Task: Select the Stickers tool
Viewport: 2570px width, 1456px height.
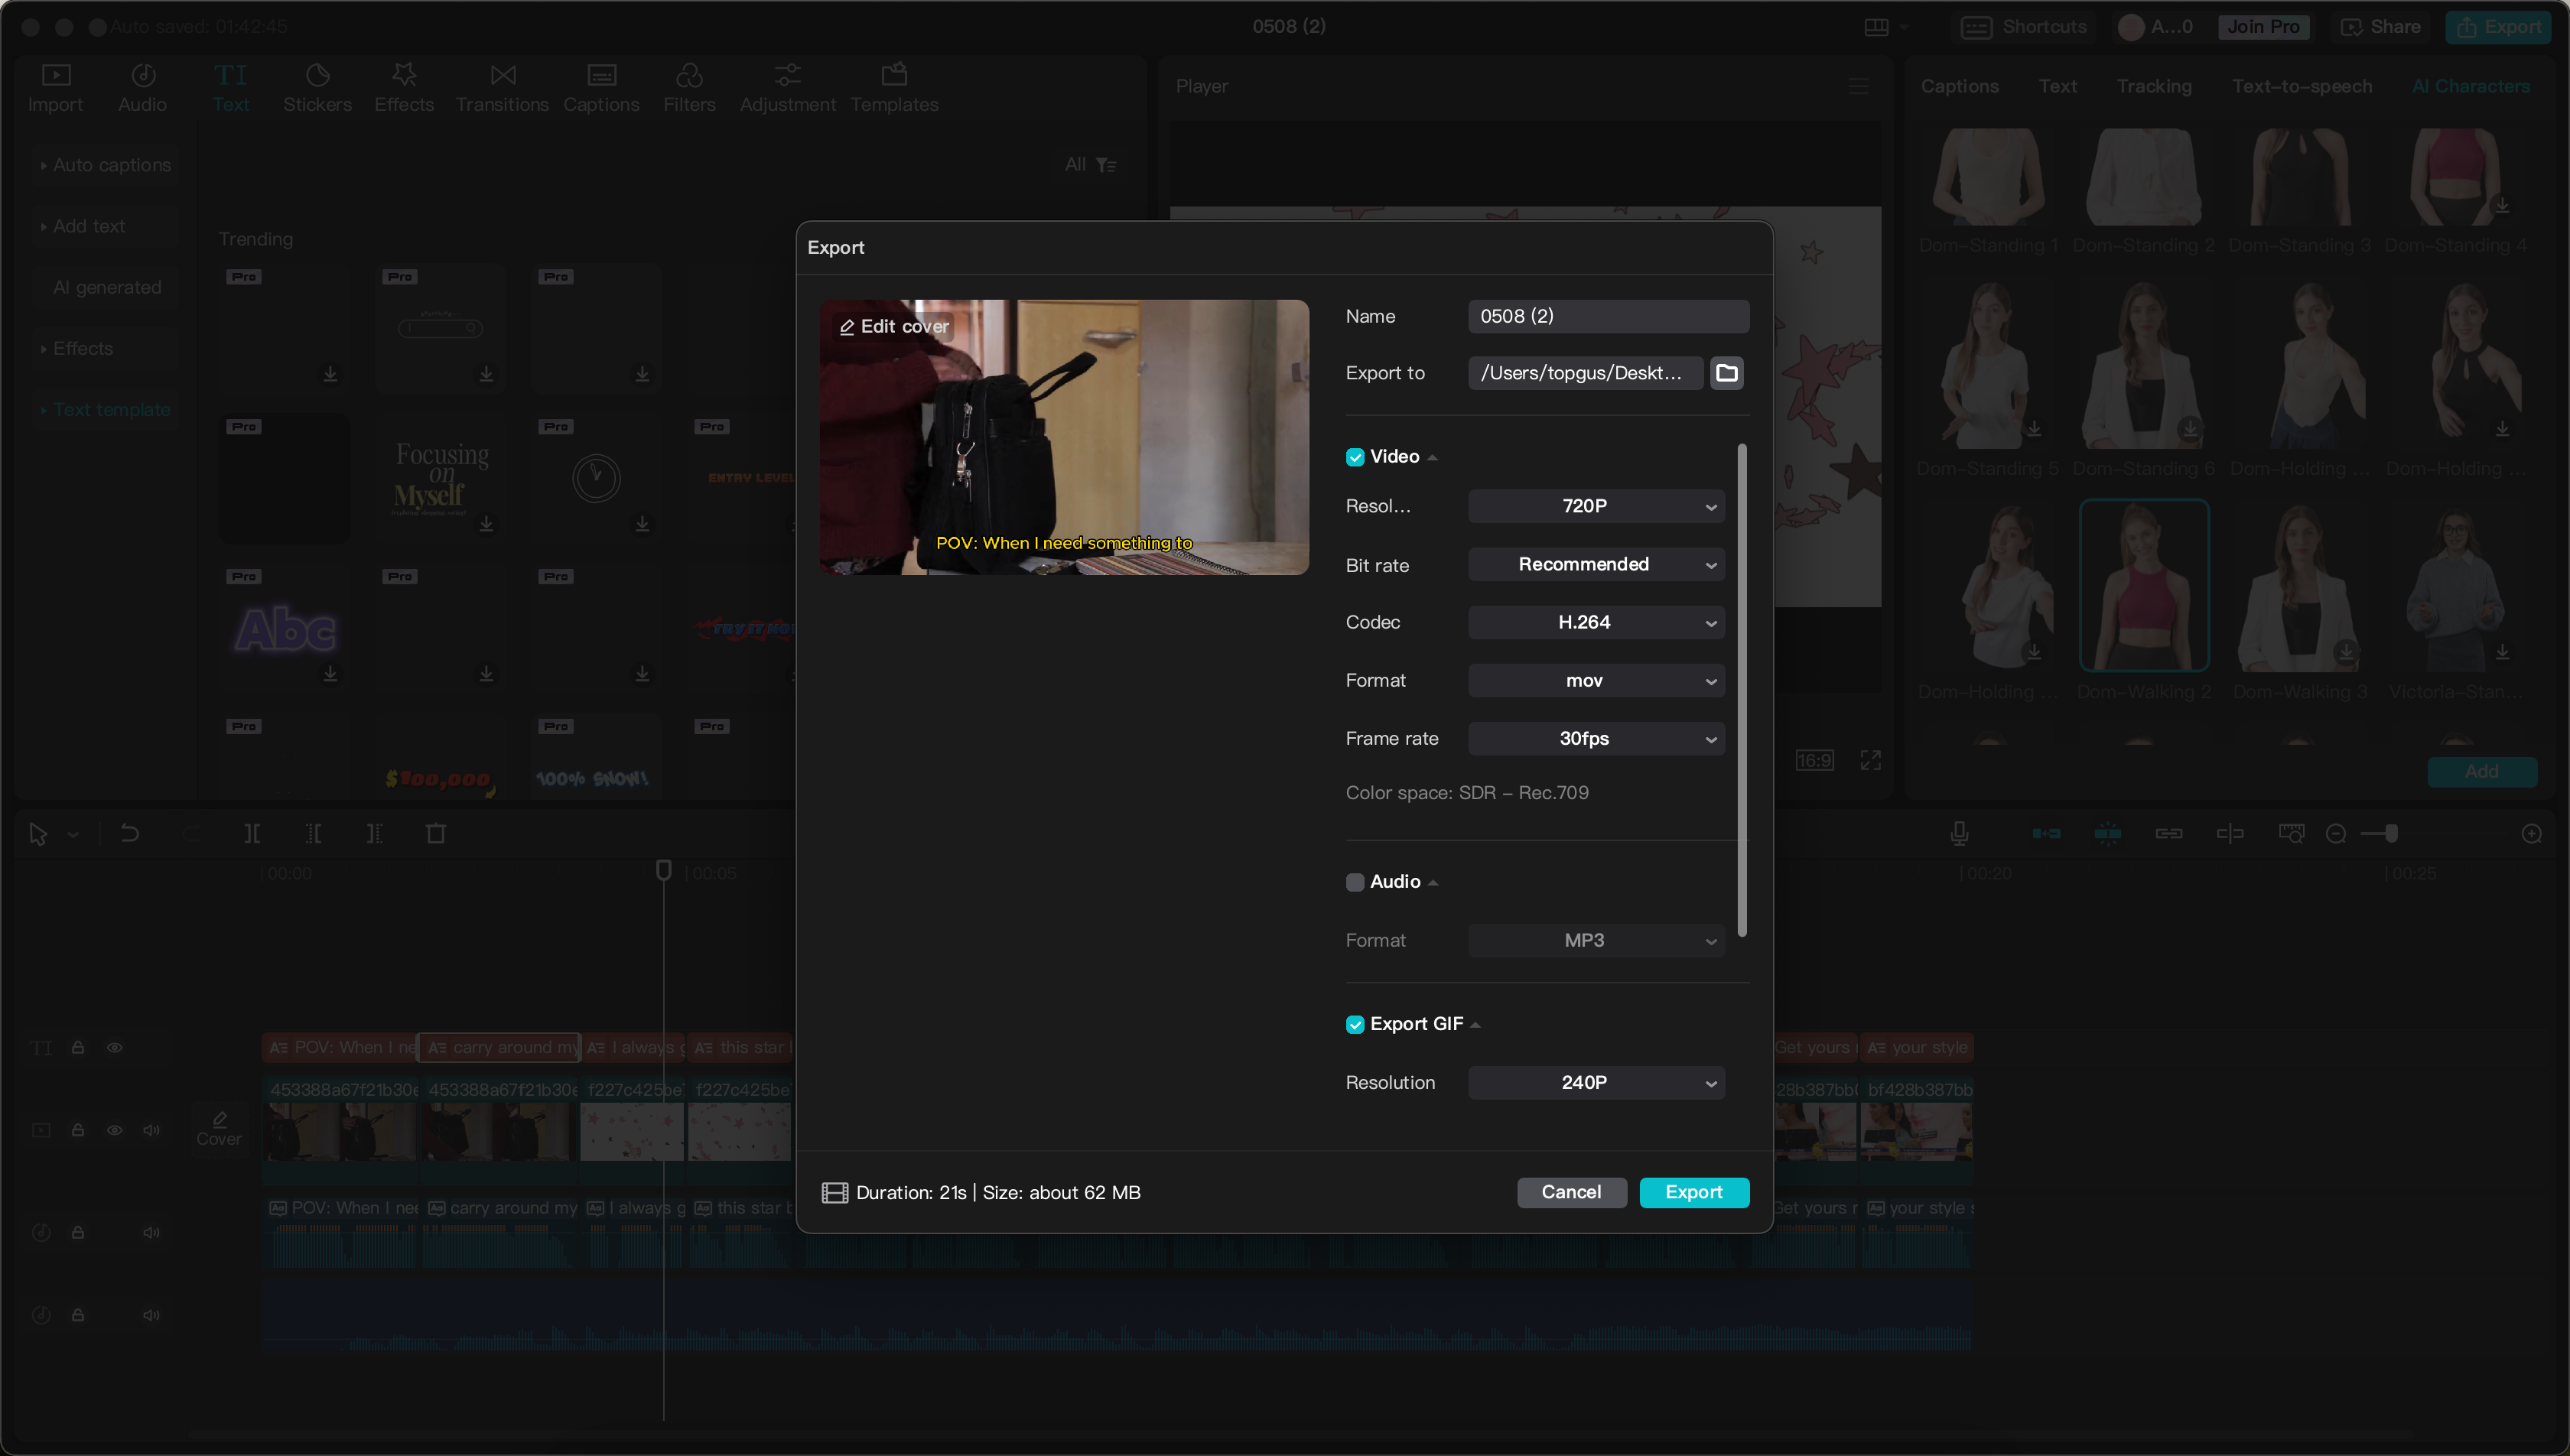Action: pyautogui.click(x=317, y=87)
